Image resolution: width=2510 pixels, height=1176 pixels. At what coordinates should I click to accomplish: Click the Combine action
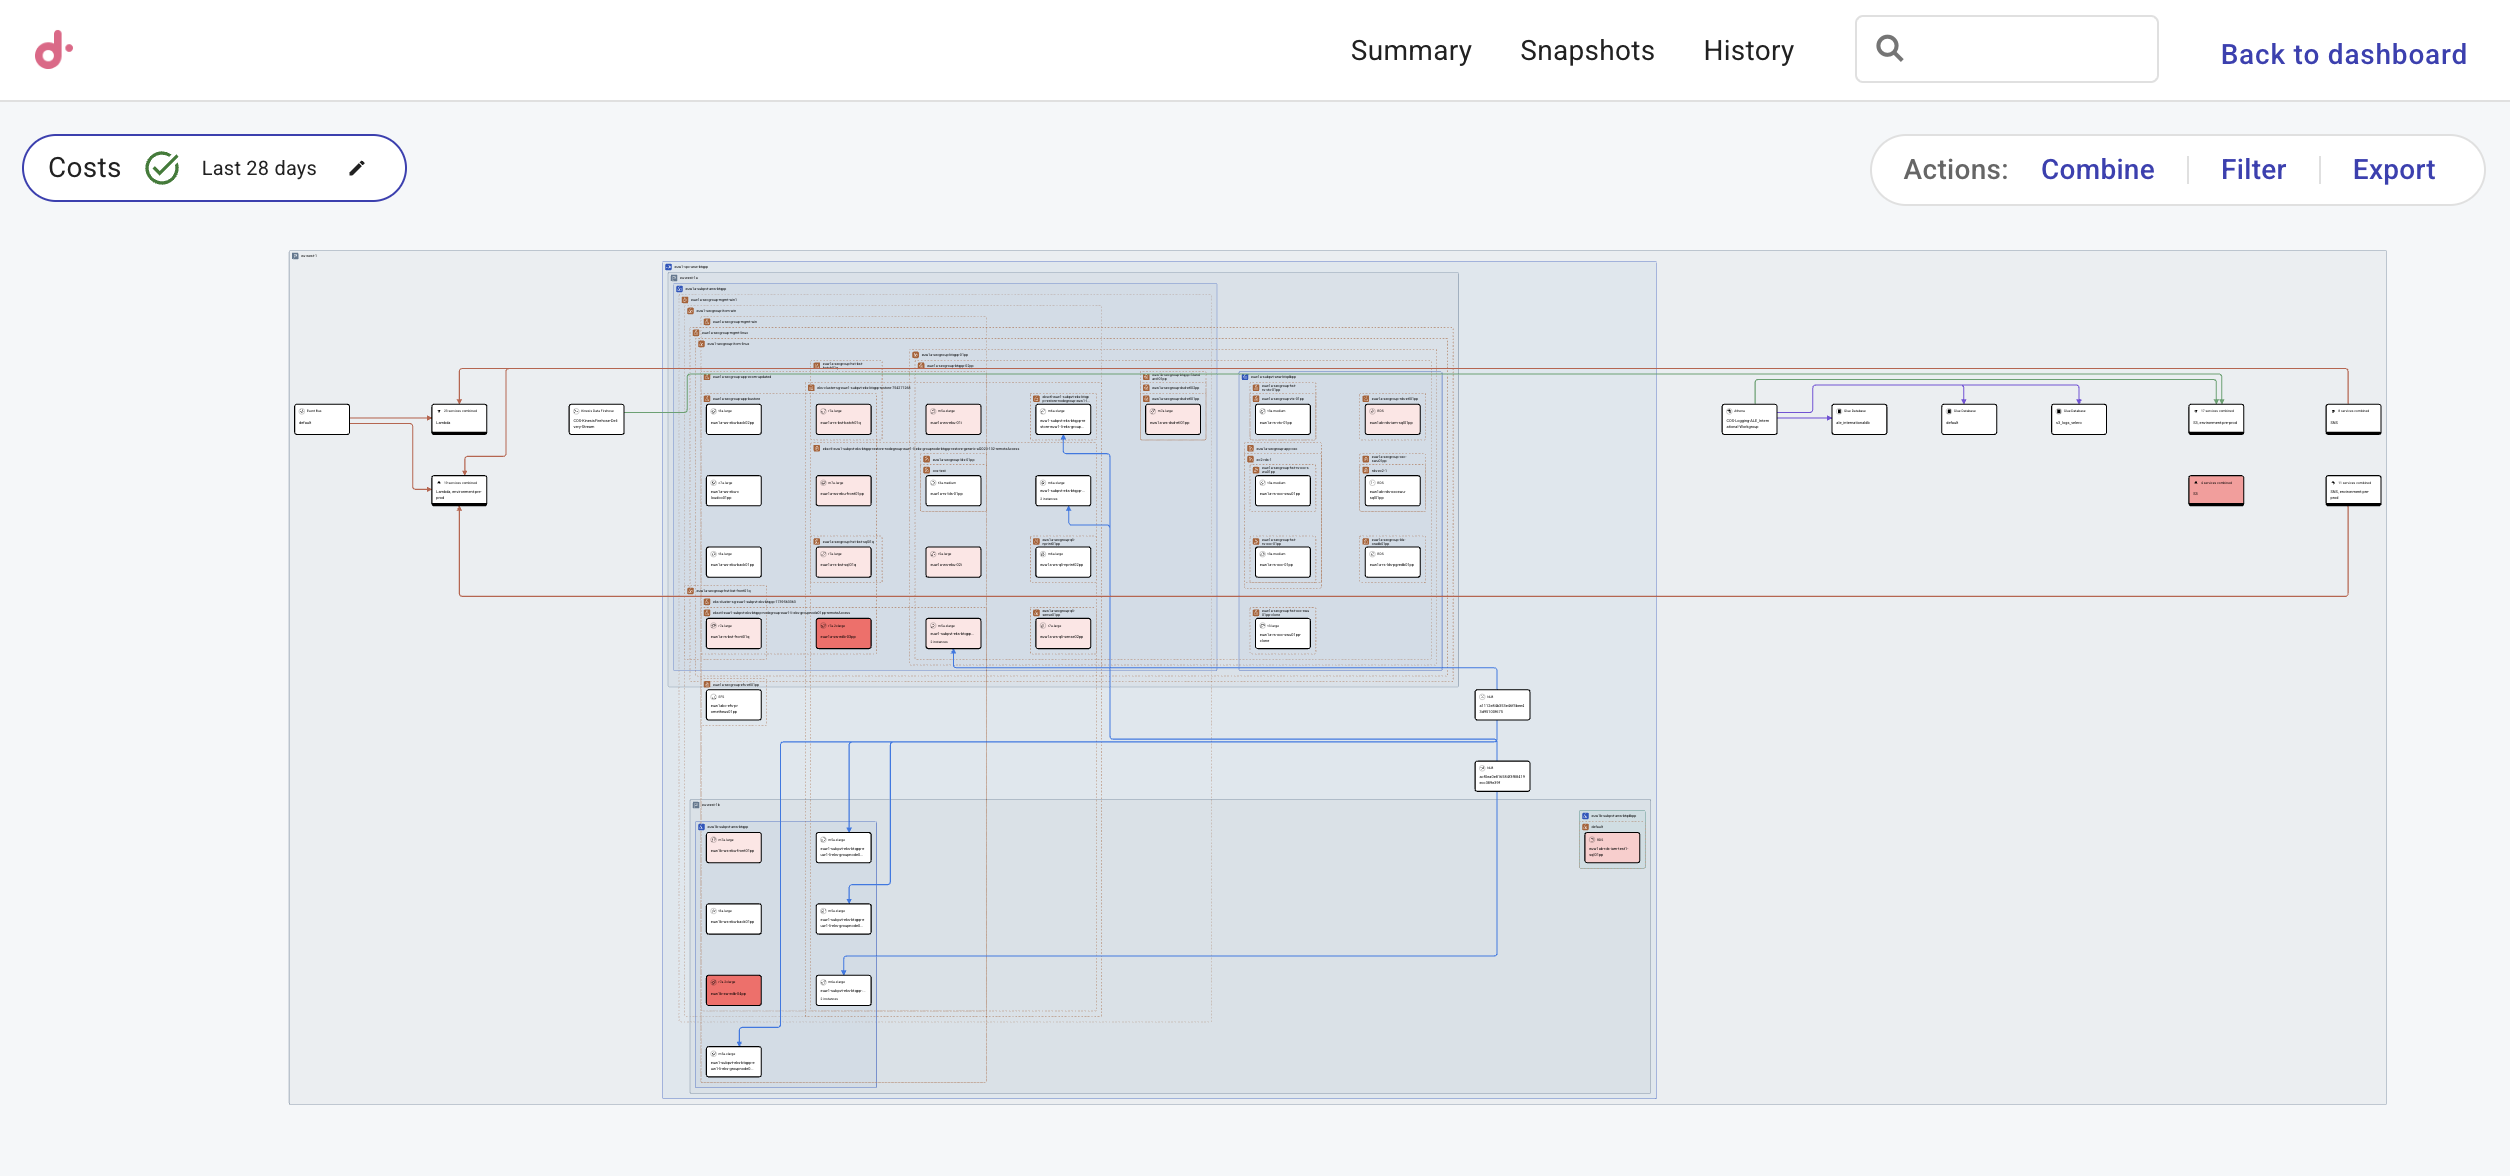[2098, 169]
